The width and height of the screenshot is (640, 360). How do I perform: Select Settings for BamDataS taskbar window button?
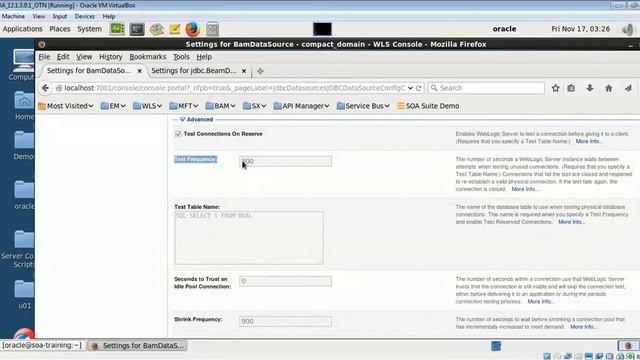tap(138, 346)
